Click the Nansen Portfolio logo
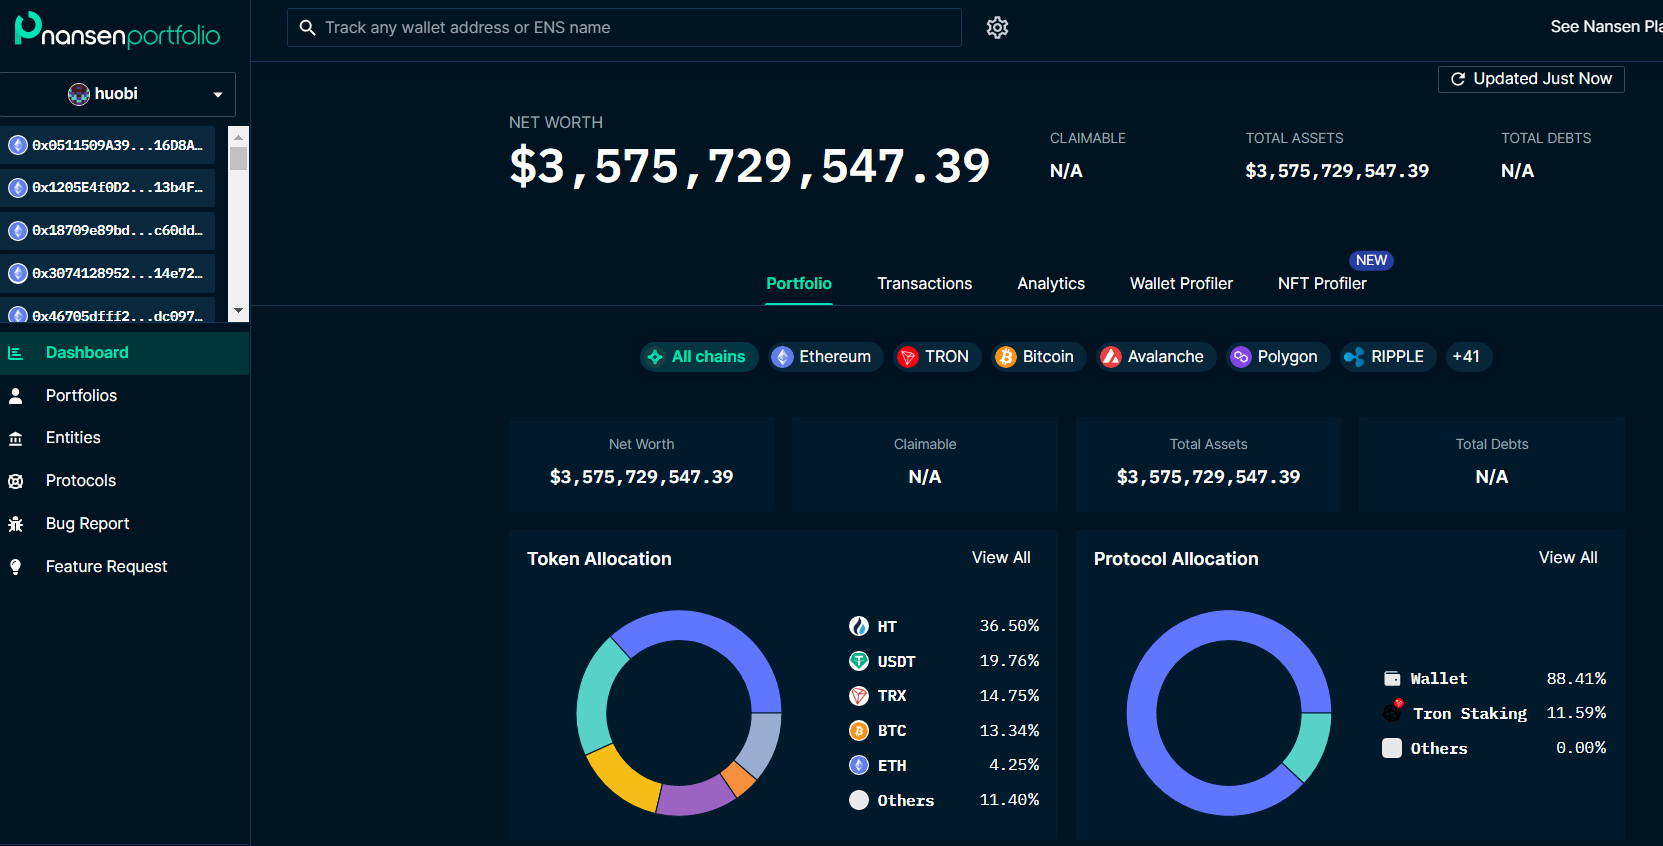This screenshot has width=1663, height=846. tap(117, 31)
